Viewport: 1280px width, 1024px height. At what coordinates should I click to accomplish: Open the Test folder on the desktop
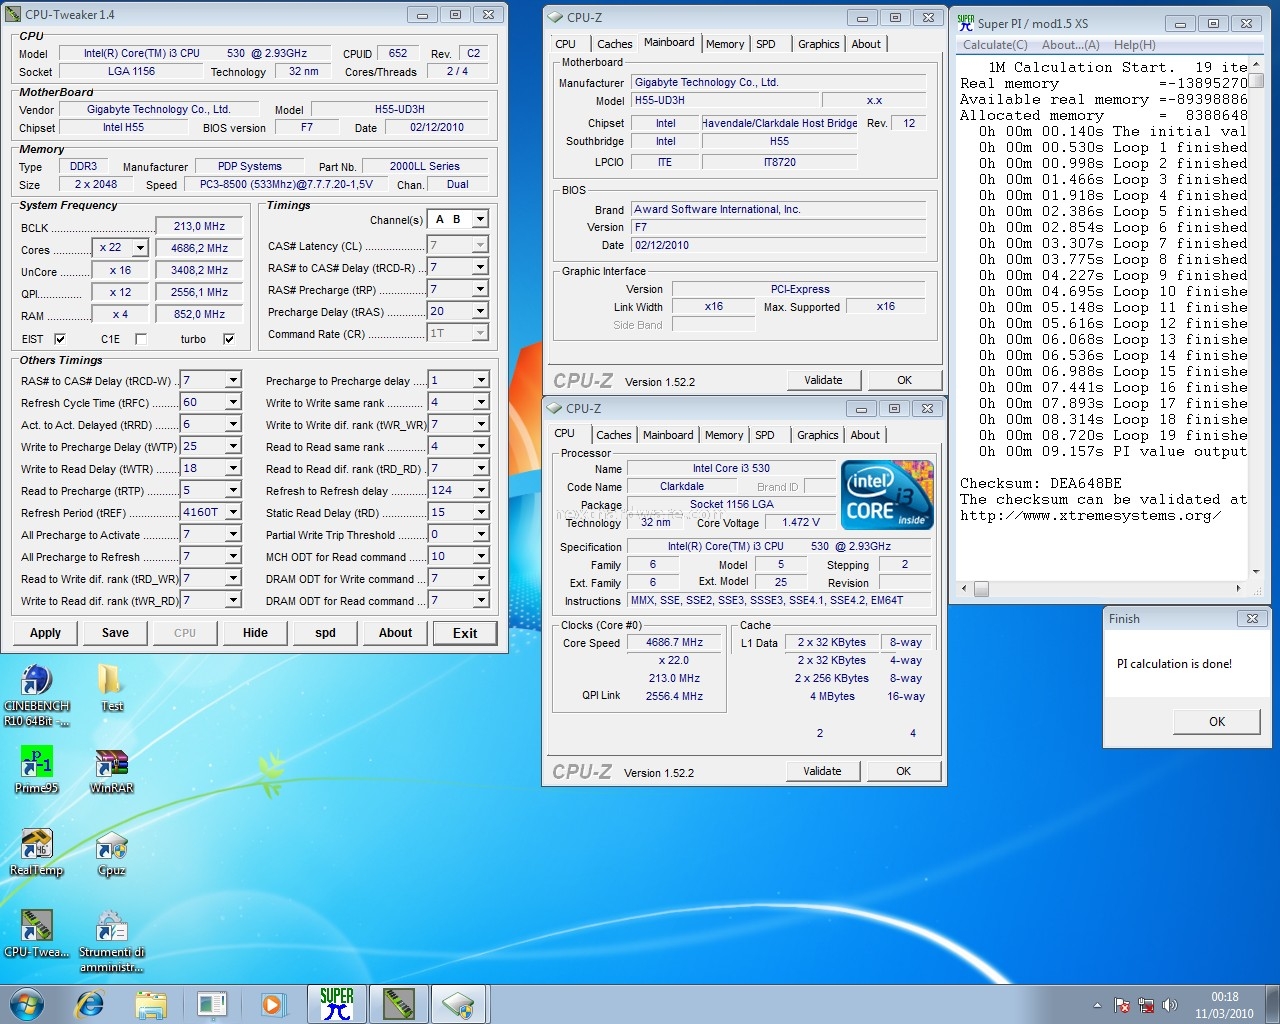[x=111, y=688]
